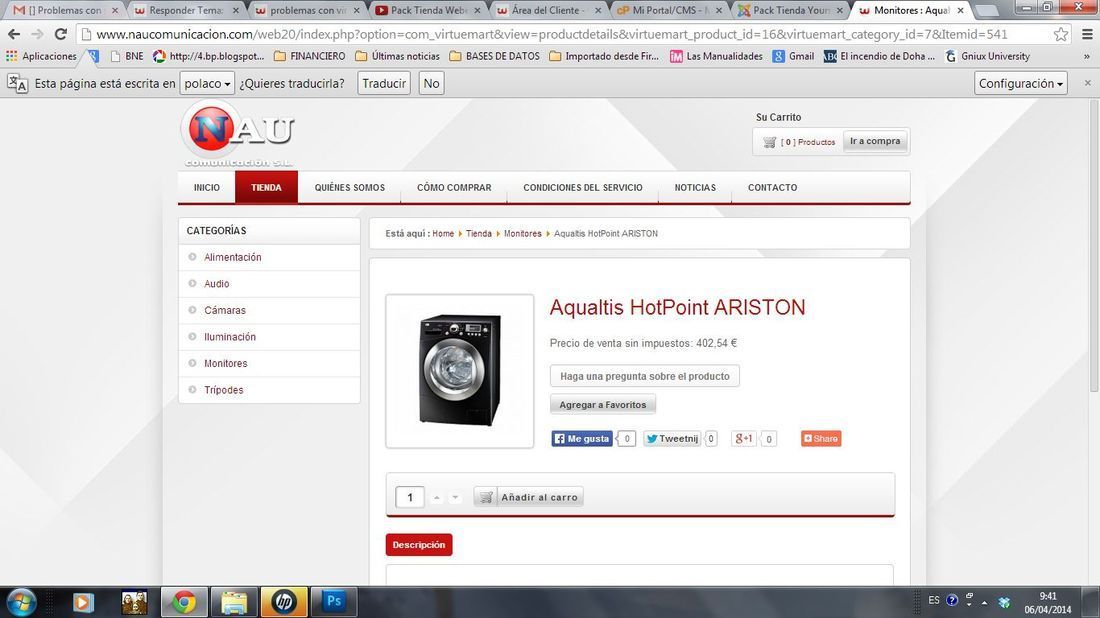
Task: Select the Cámaras category
Action: [x=225, y=310]
